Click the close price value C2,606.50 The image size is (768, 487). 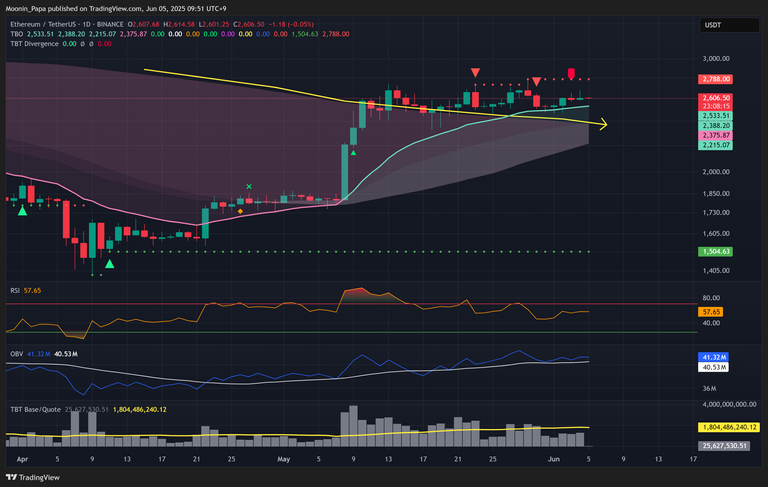pos(248,24)
